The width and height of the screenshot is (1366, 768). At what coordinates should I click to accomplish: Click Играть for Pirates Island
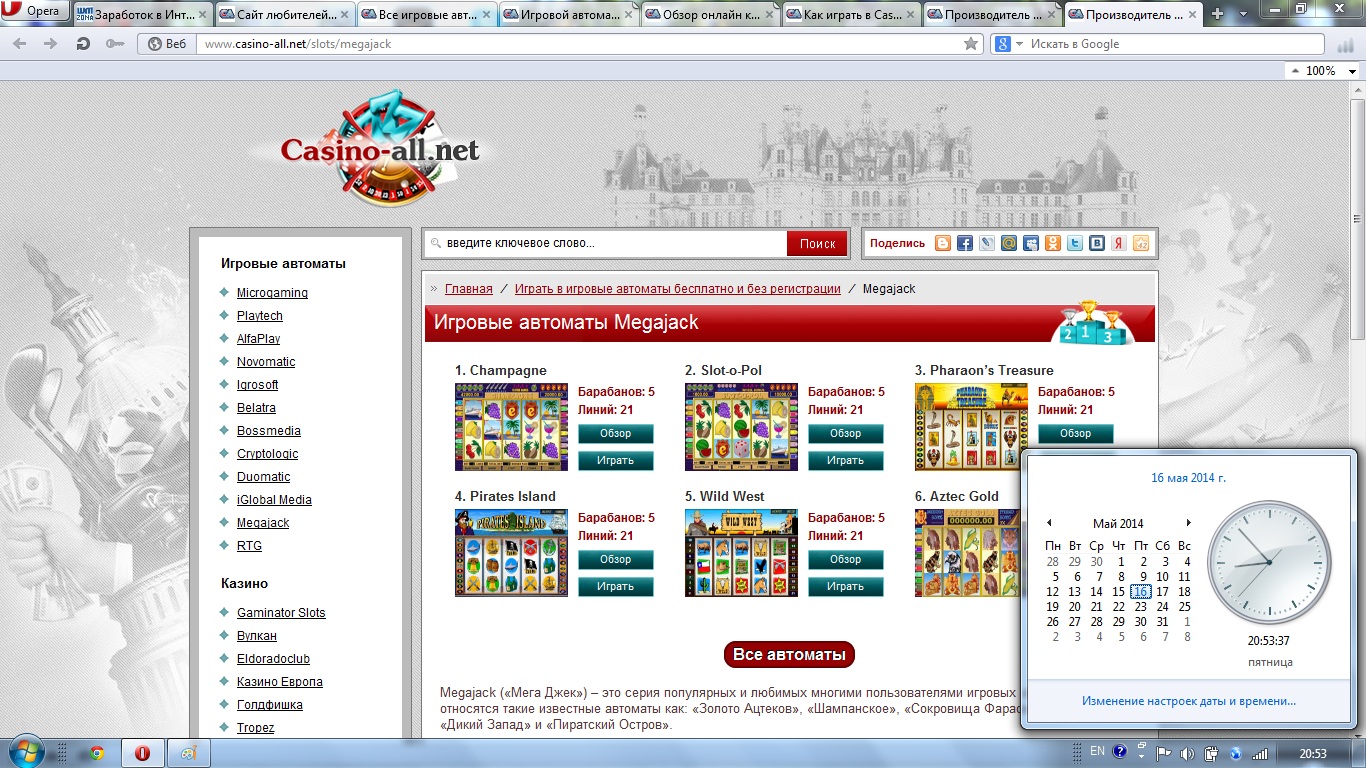[615, 587]
